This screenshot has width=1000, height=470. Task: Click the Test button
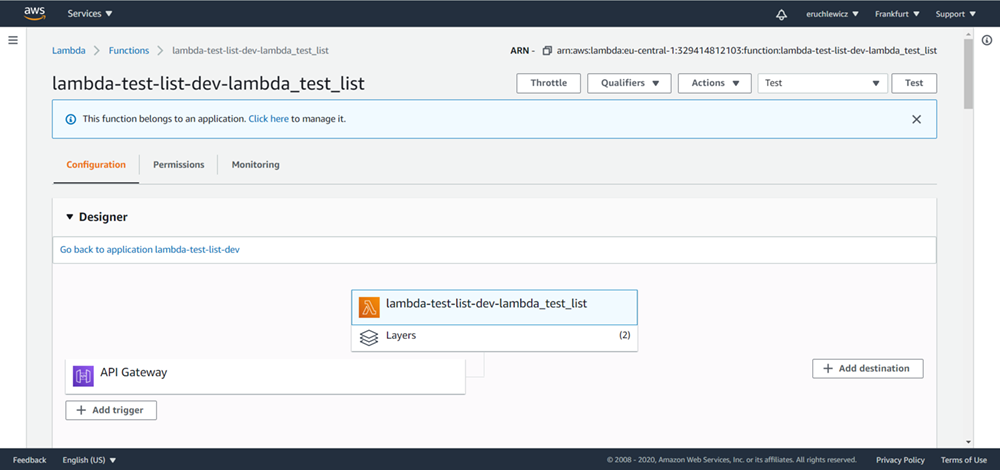[914, 84]
